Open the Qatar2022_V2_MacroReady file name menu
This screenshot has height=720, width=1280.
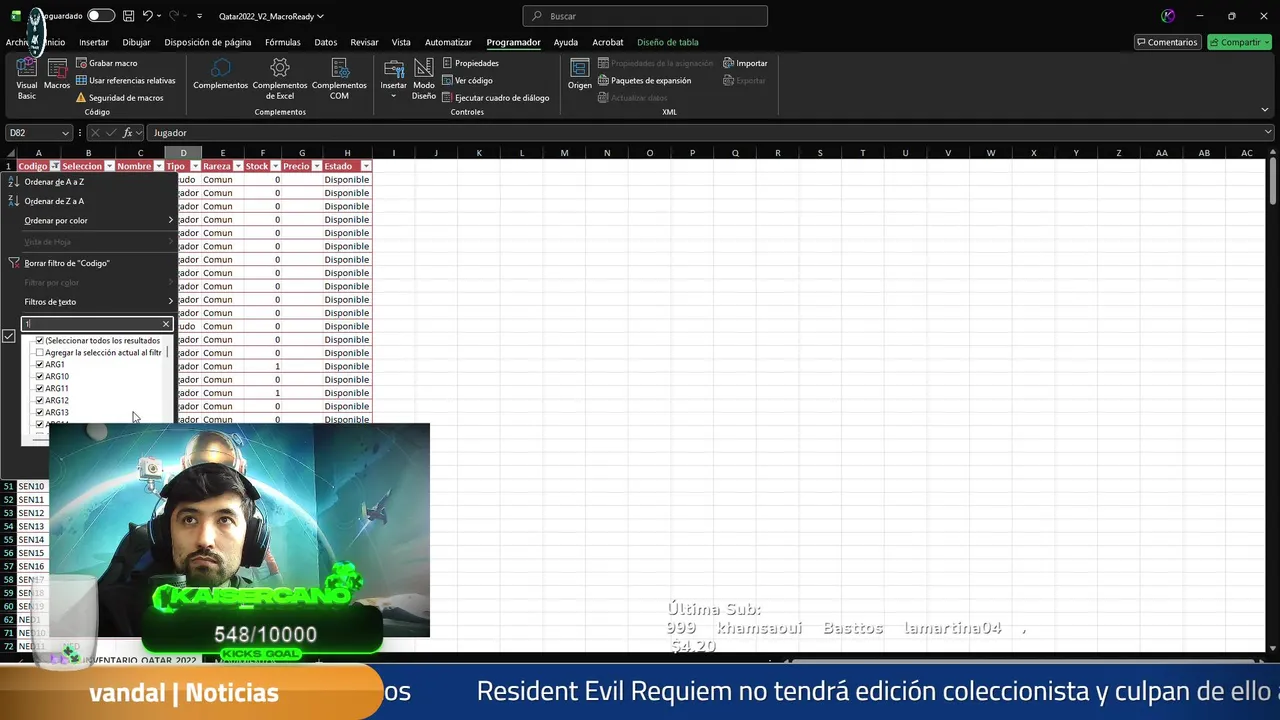(271, 16)
